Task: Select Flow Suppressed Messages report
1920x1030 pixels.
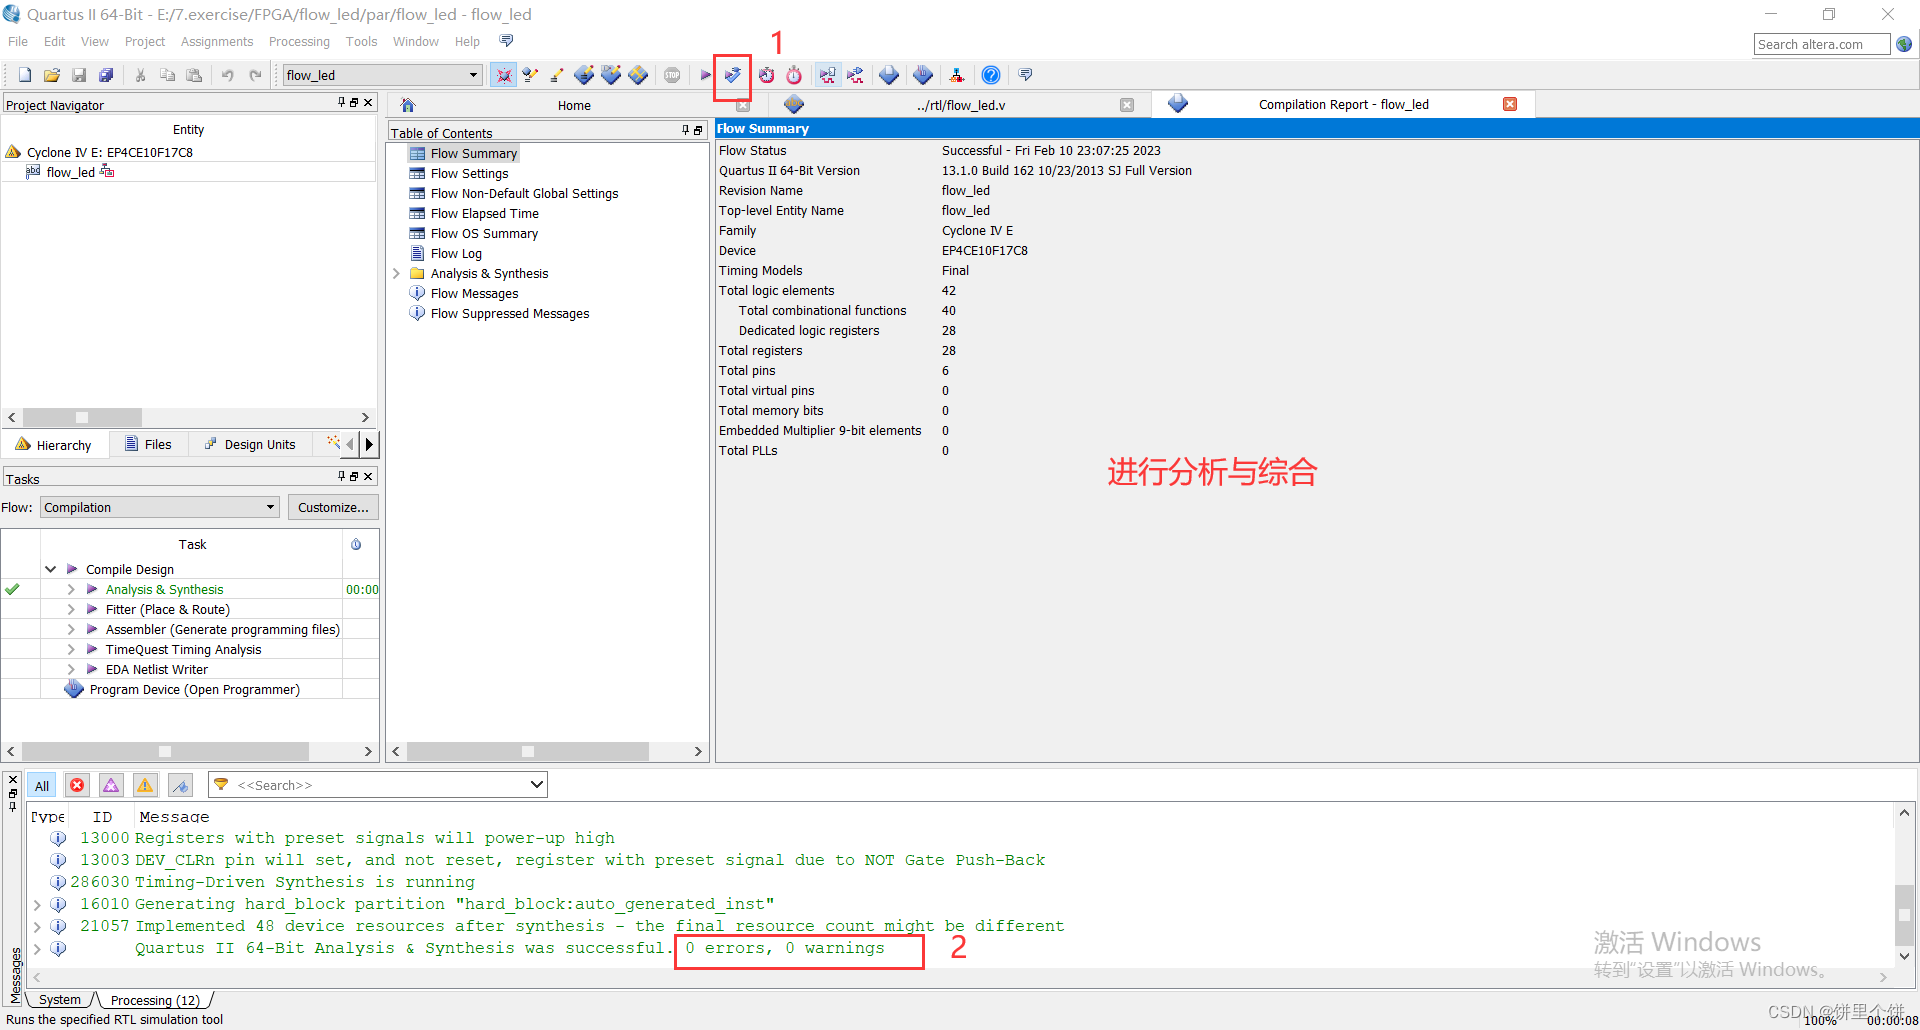Action: (x=510, y=313)
